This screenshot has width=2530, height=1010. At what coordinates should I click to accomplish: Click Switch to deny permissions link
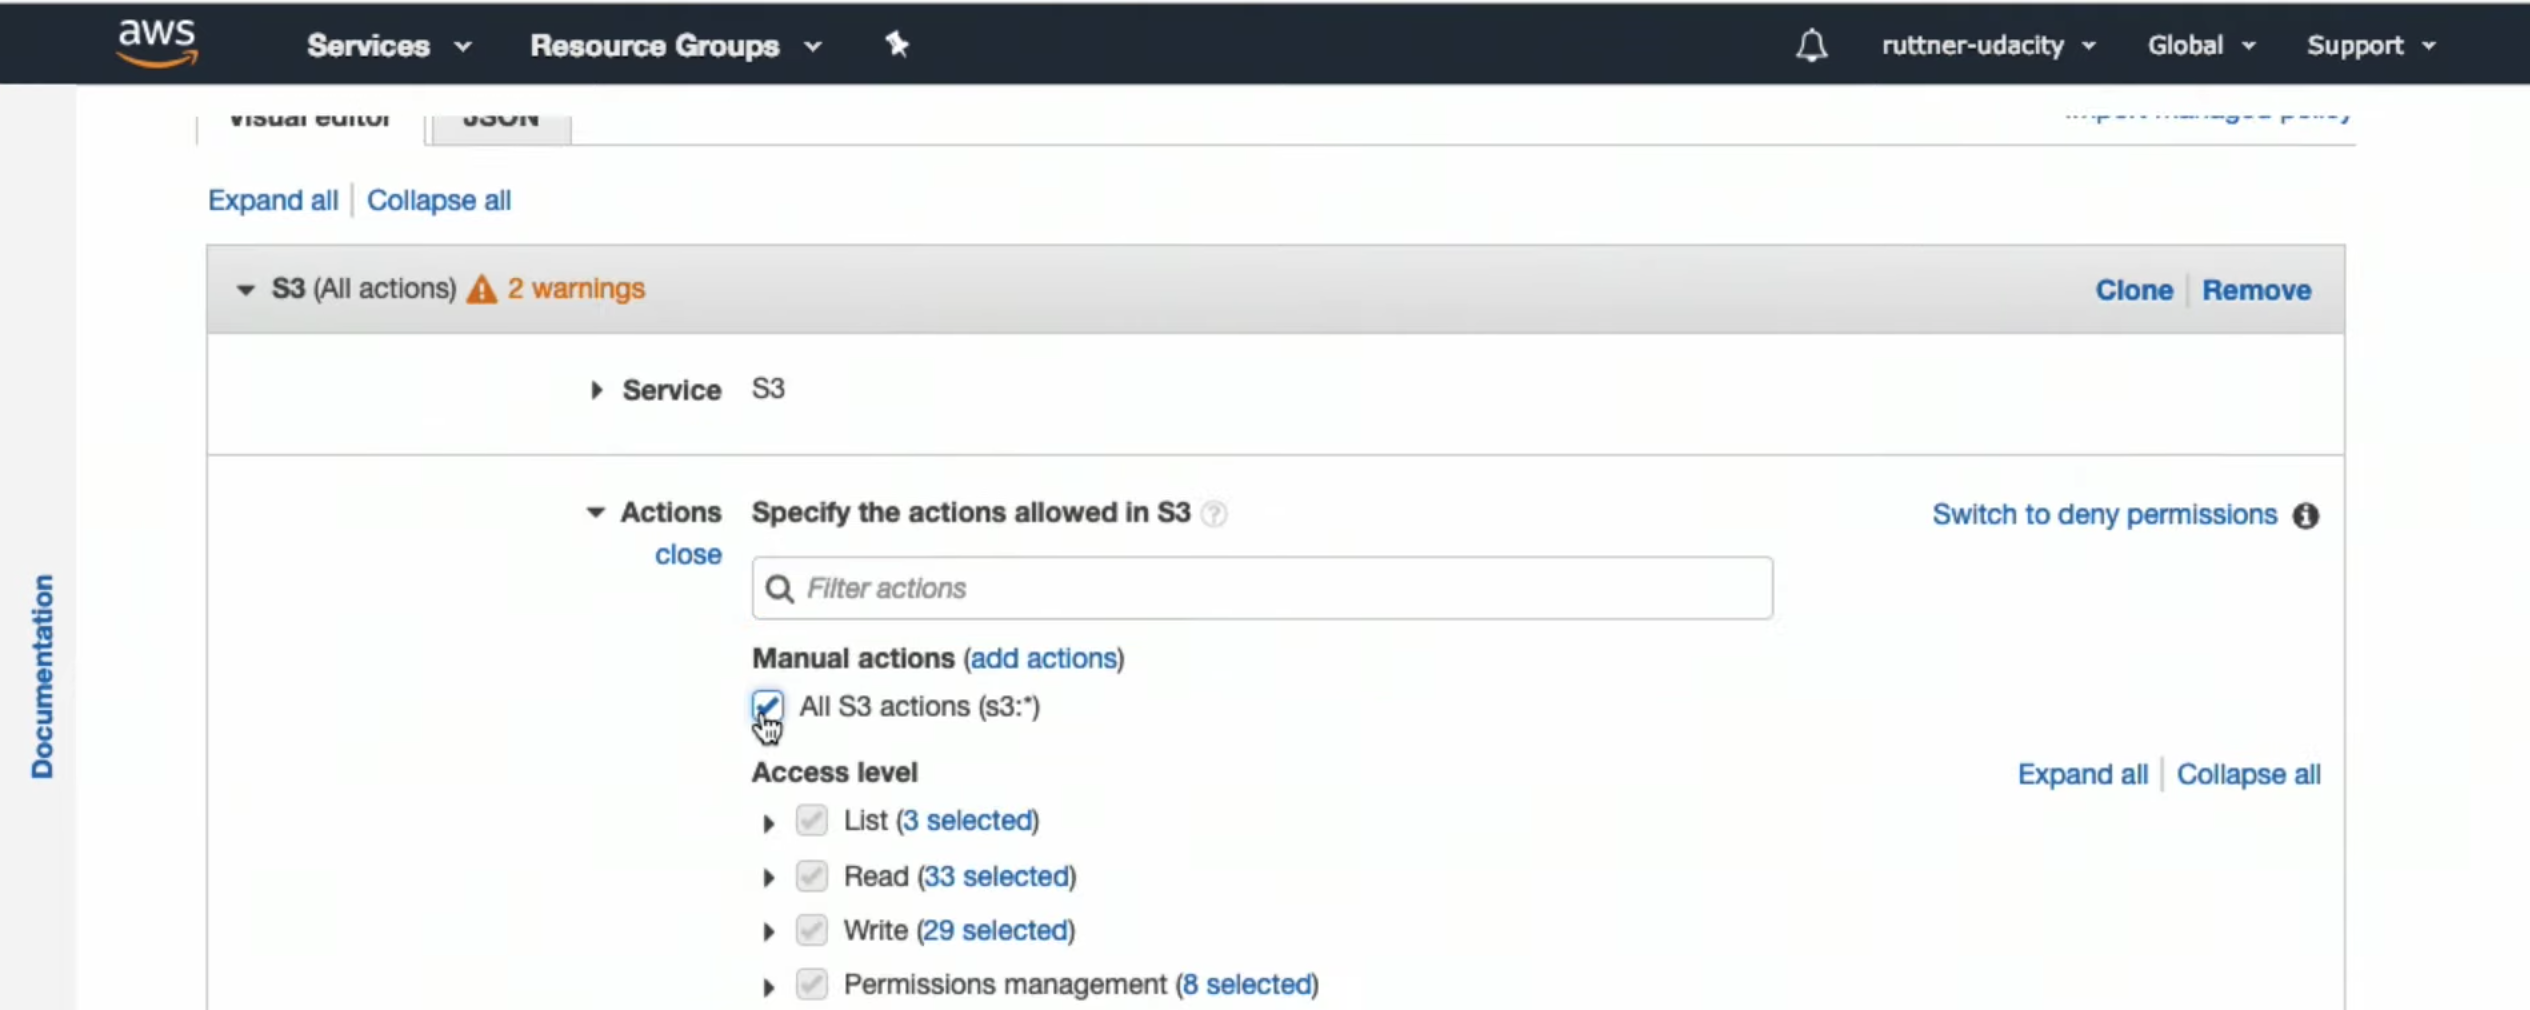click(2104, 514)
